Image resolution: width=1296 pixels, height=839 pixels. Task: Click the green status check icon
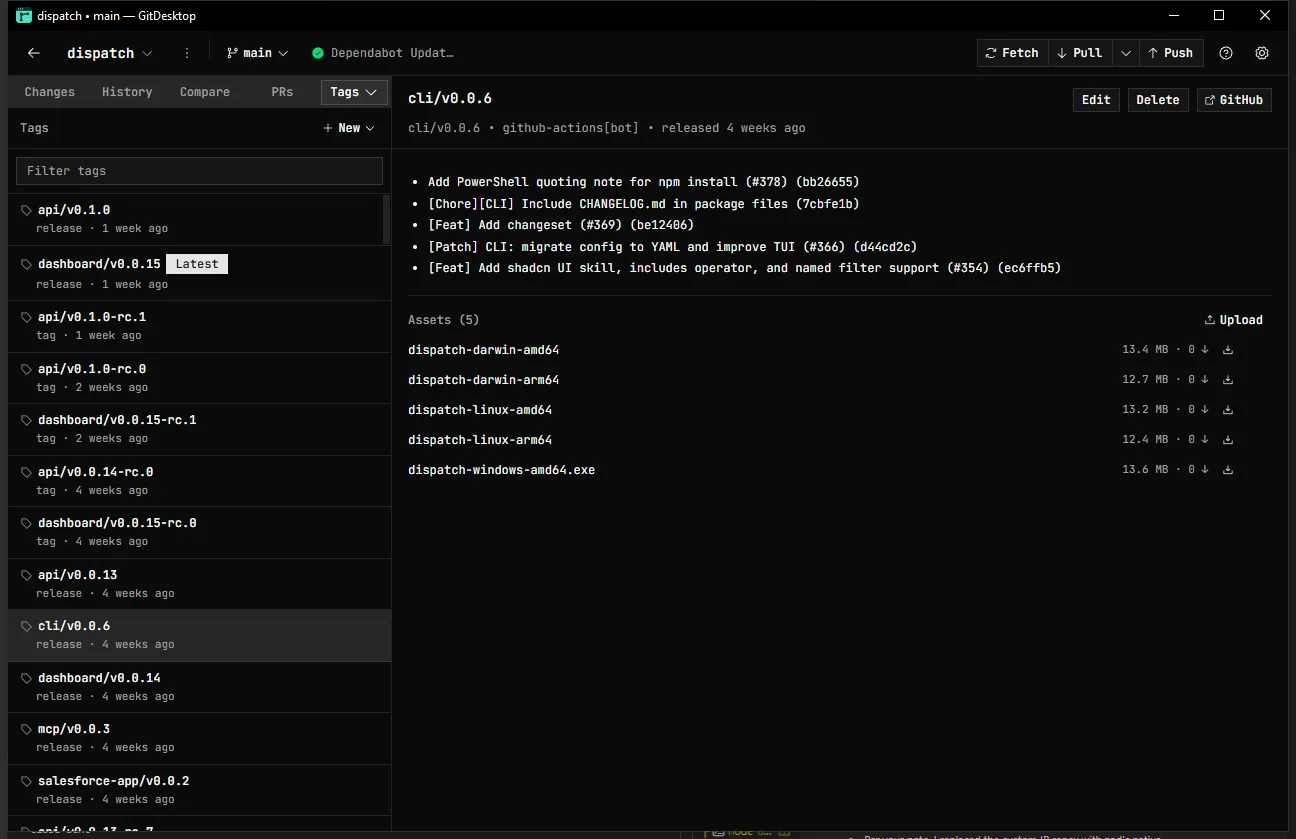point(318,53)
